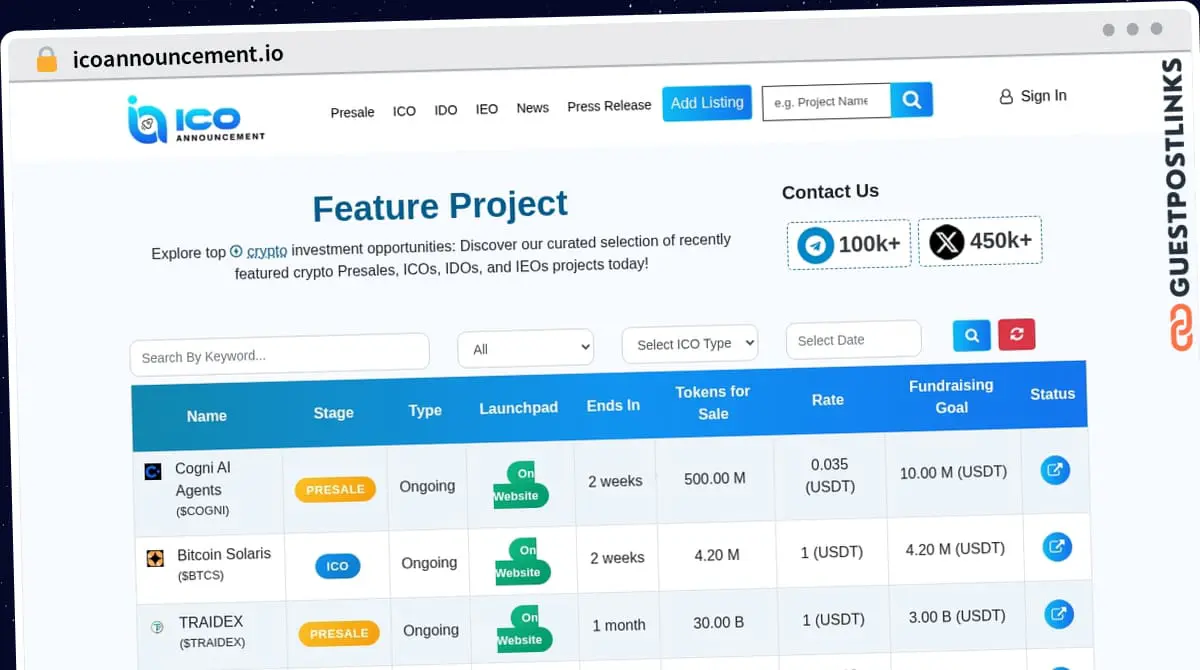
Task: Open the ICO menu item
Action: click(404, 111)
